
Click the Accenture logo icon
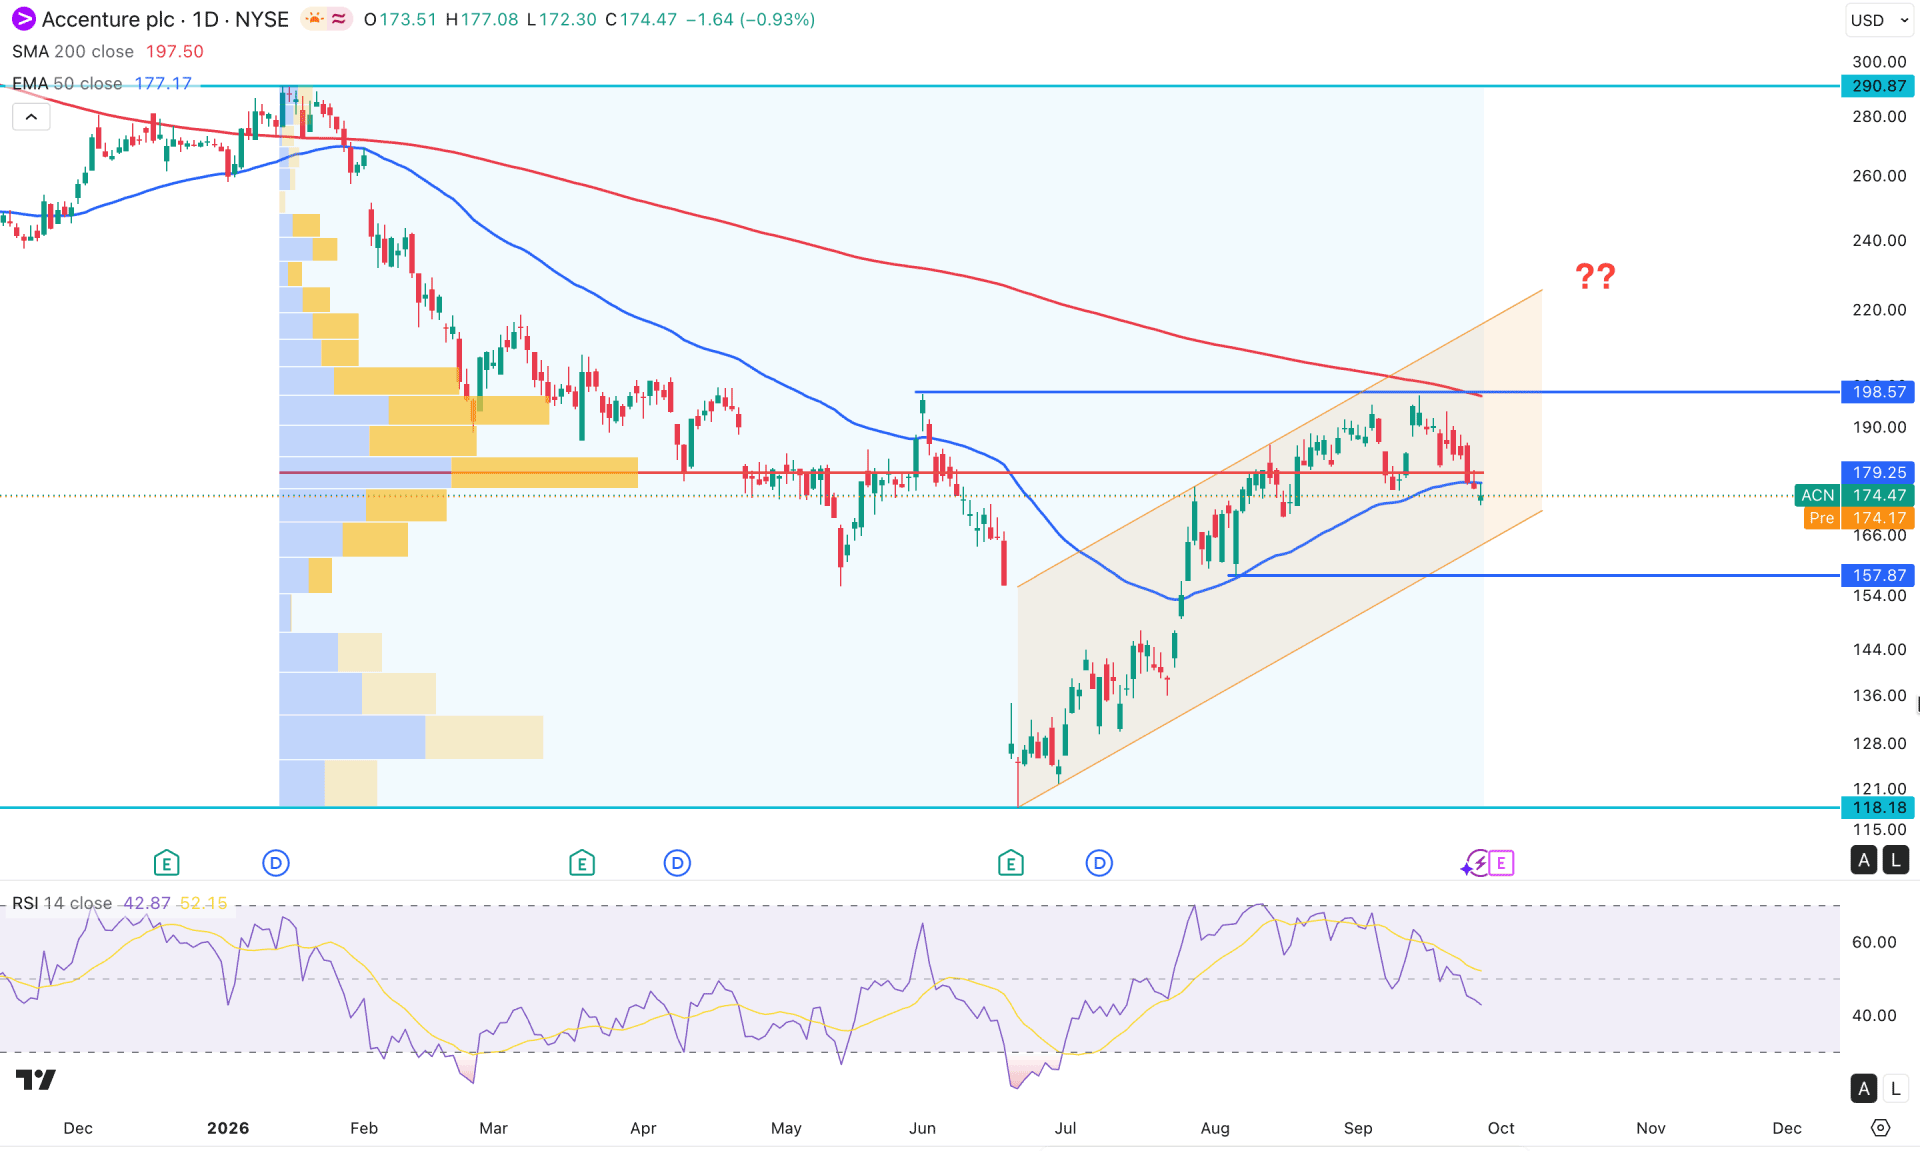click(23, 19)
